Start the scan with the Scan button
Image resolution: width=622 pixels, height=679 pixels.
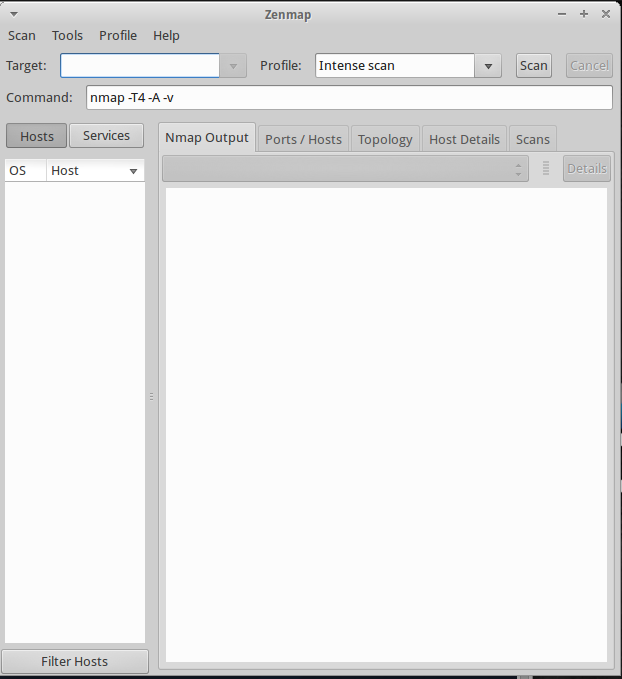tap(534, 65)
